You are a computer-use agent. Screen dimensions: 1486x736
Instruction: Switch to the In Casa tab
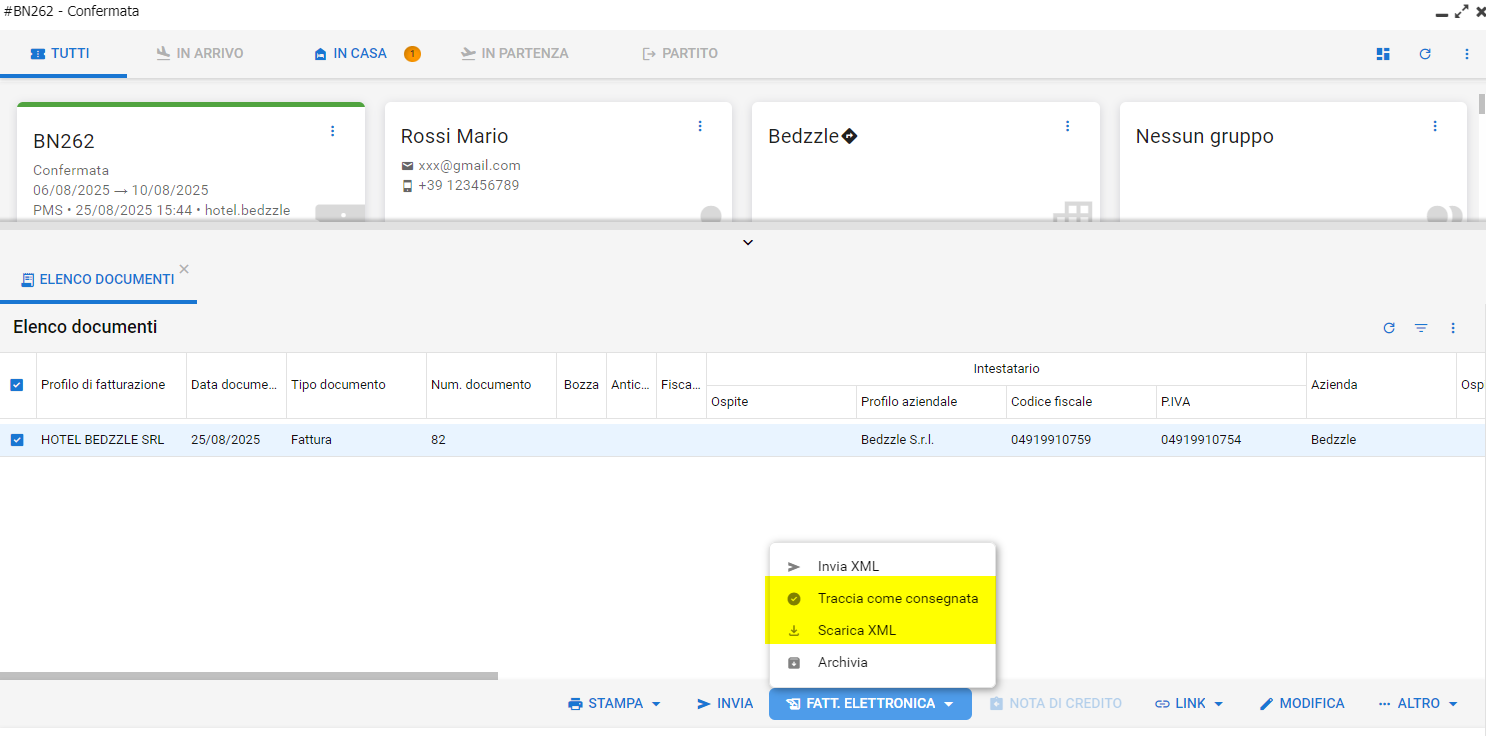(x=359, y=54)
